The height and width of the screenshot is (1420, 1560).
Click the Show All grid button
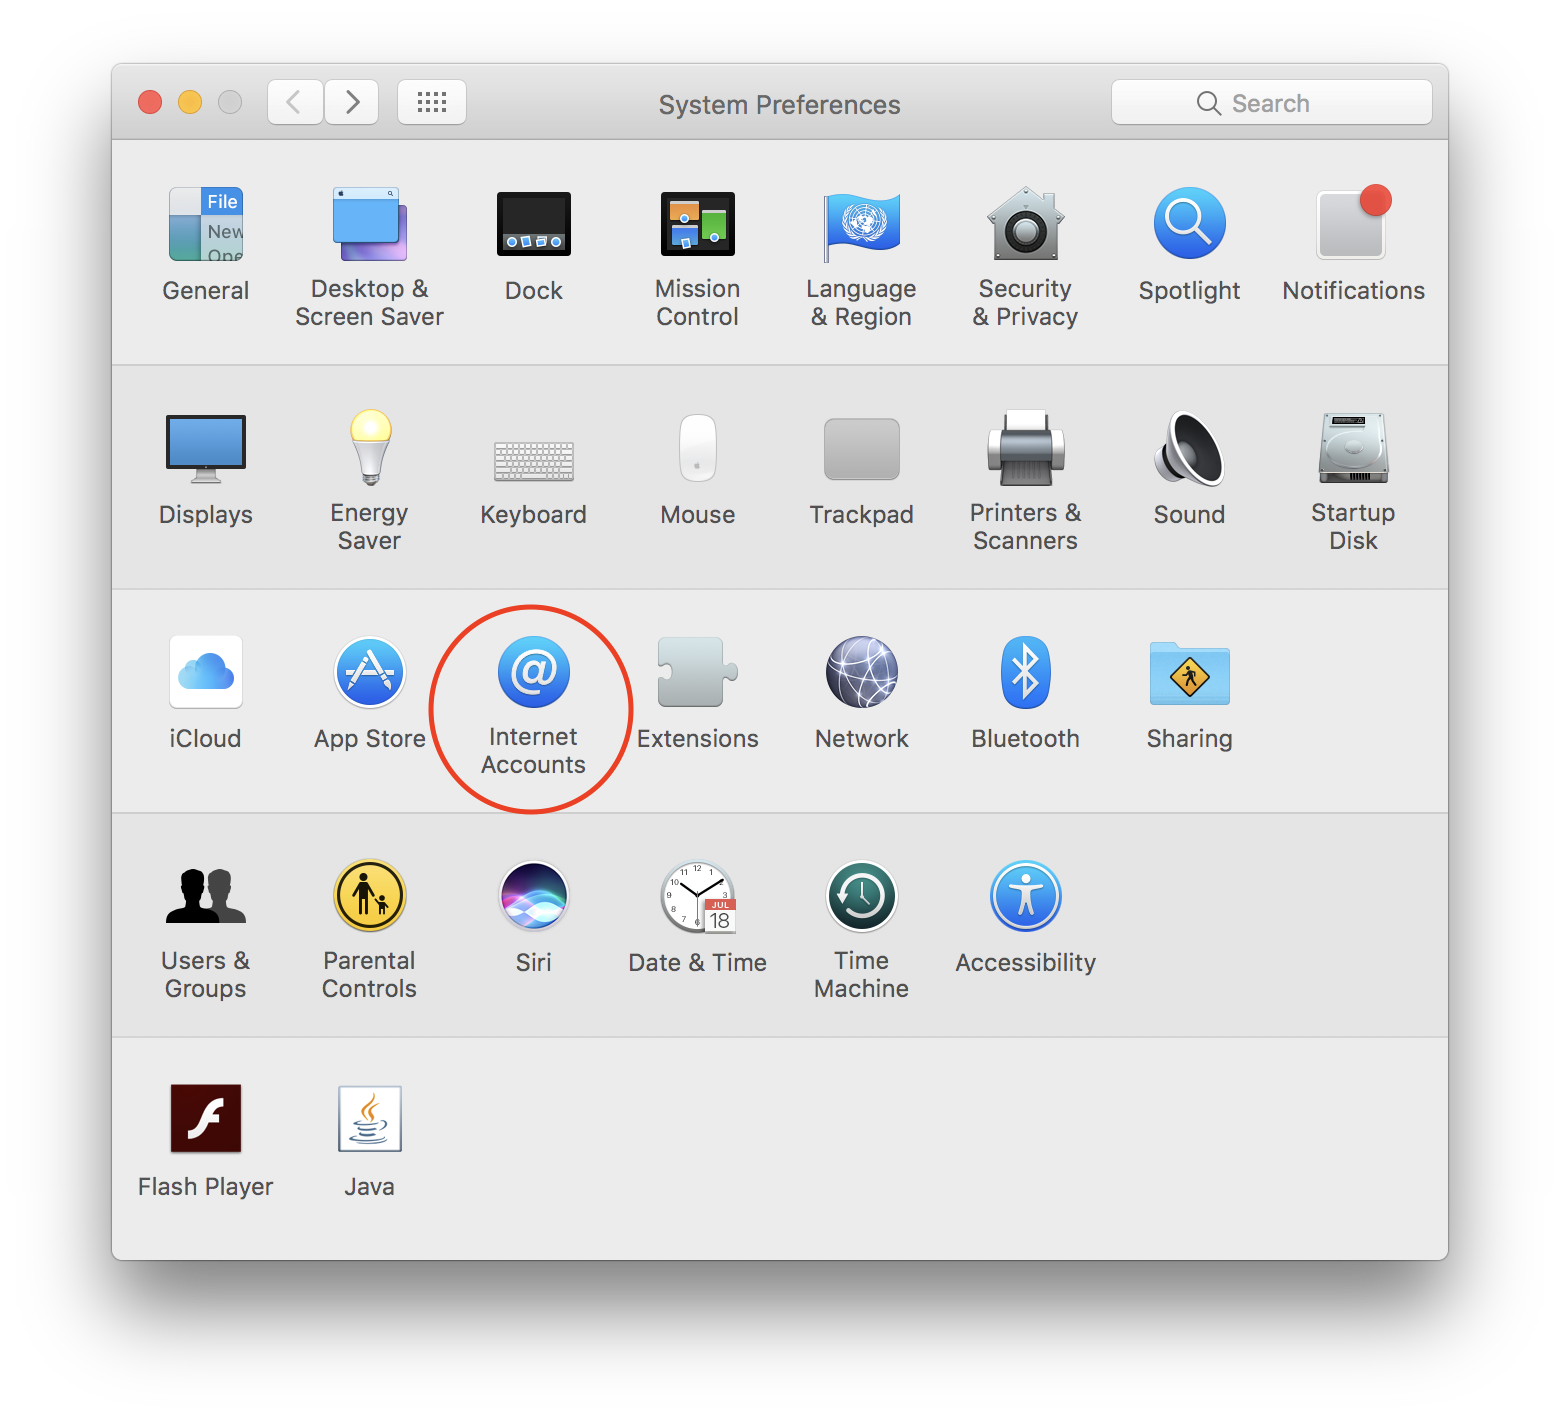click(432, 102)
